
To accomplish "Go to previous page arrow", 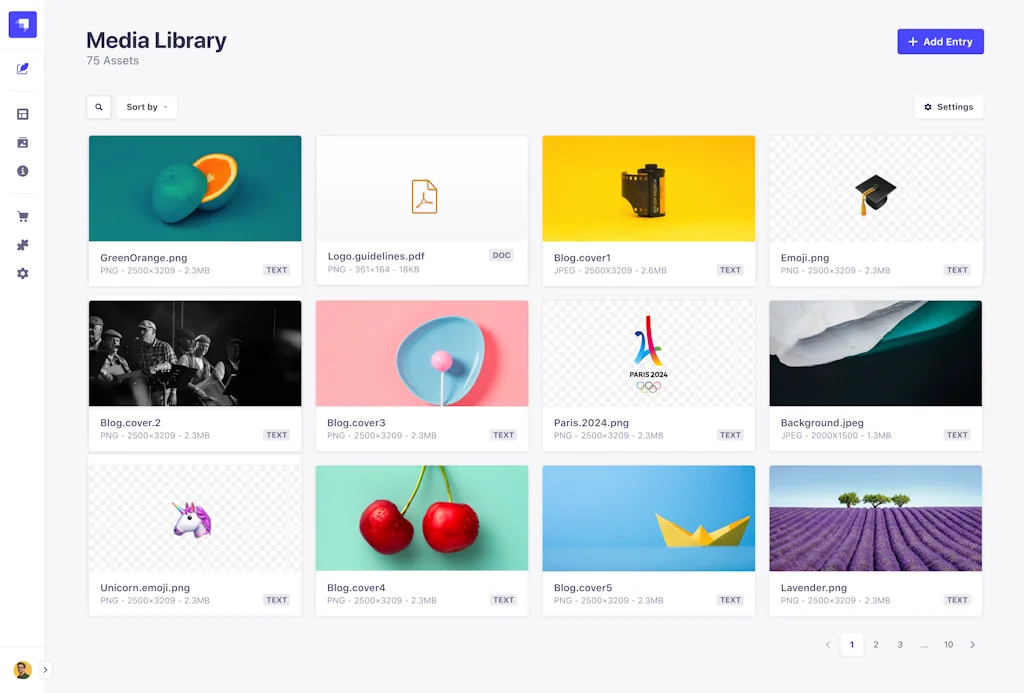I will tap(827, 645).
